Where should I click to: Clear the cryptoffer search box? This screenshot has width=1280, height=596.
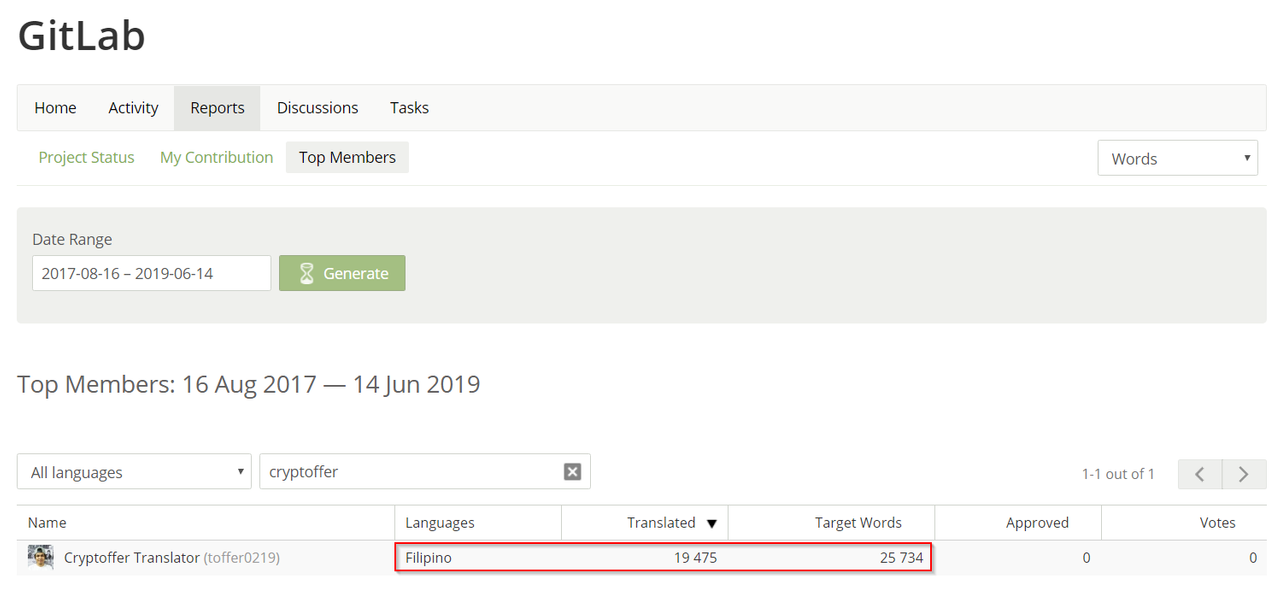[x=572, y=472]
